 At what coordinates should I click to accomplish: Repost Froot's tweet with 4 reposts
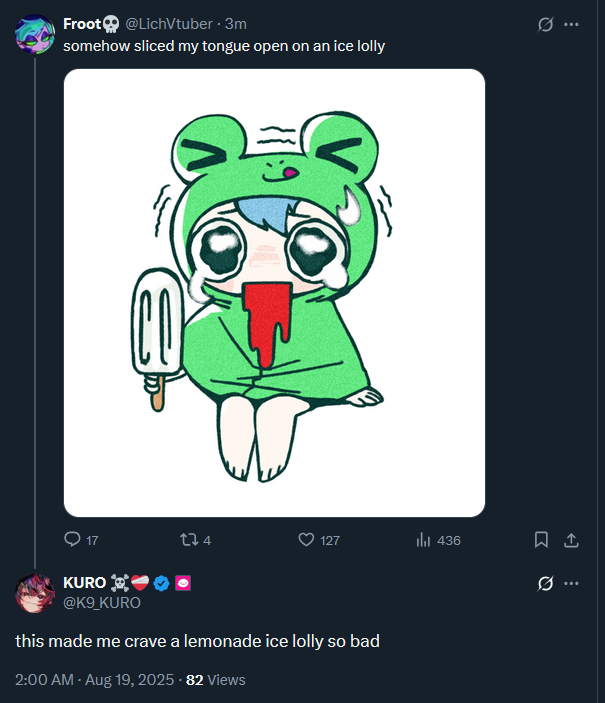[185, 540]
